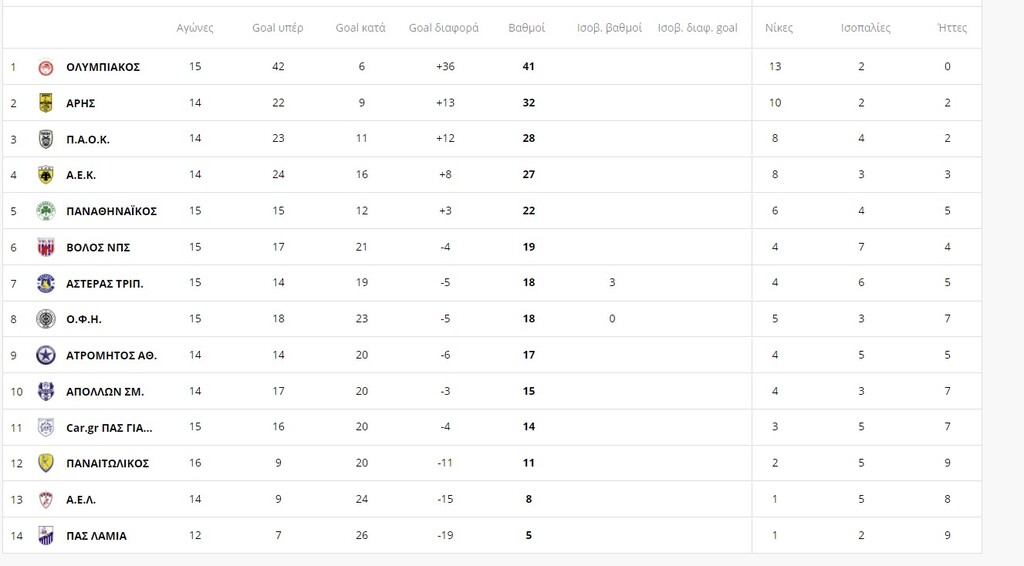The width and height of the screenshot is (1024, 566).
Task: Open the Α.Ε.Λ. team name link
Action: click(x=81, y=500)
